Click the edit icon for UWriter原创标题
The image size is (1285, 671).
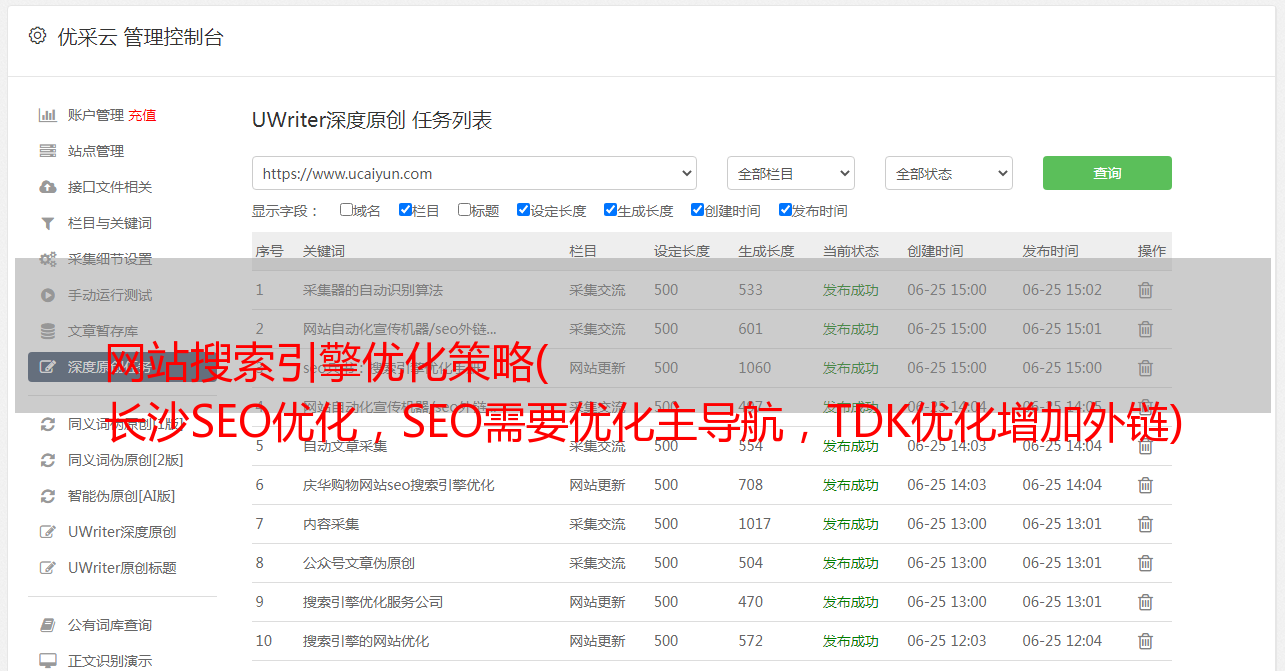47,568
